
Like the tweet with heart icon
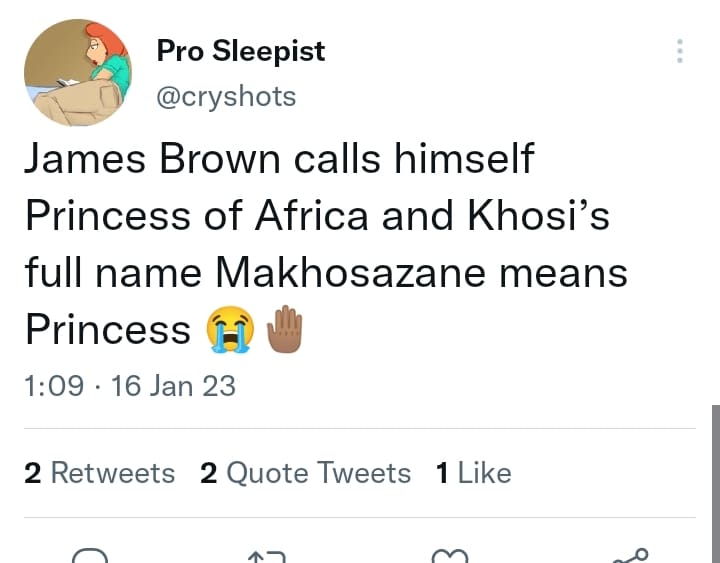click(450, 556)
